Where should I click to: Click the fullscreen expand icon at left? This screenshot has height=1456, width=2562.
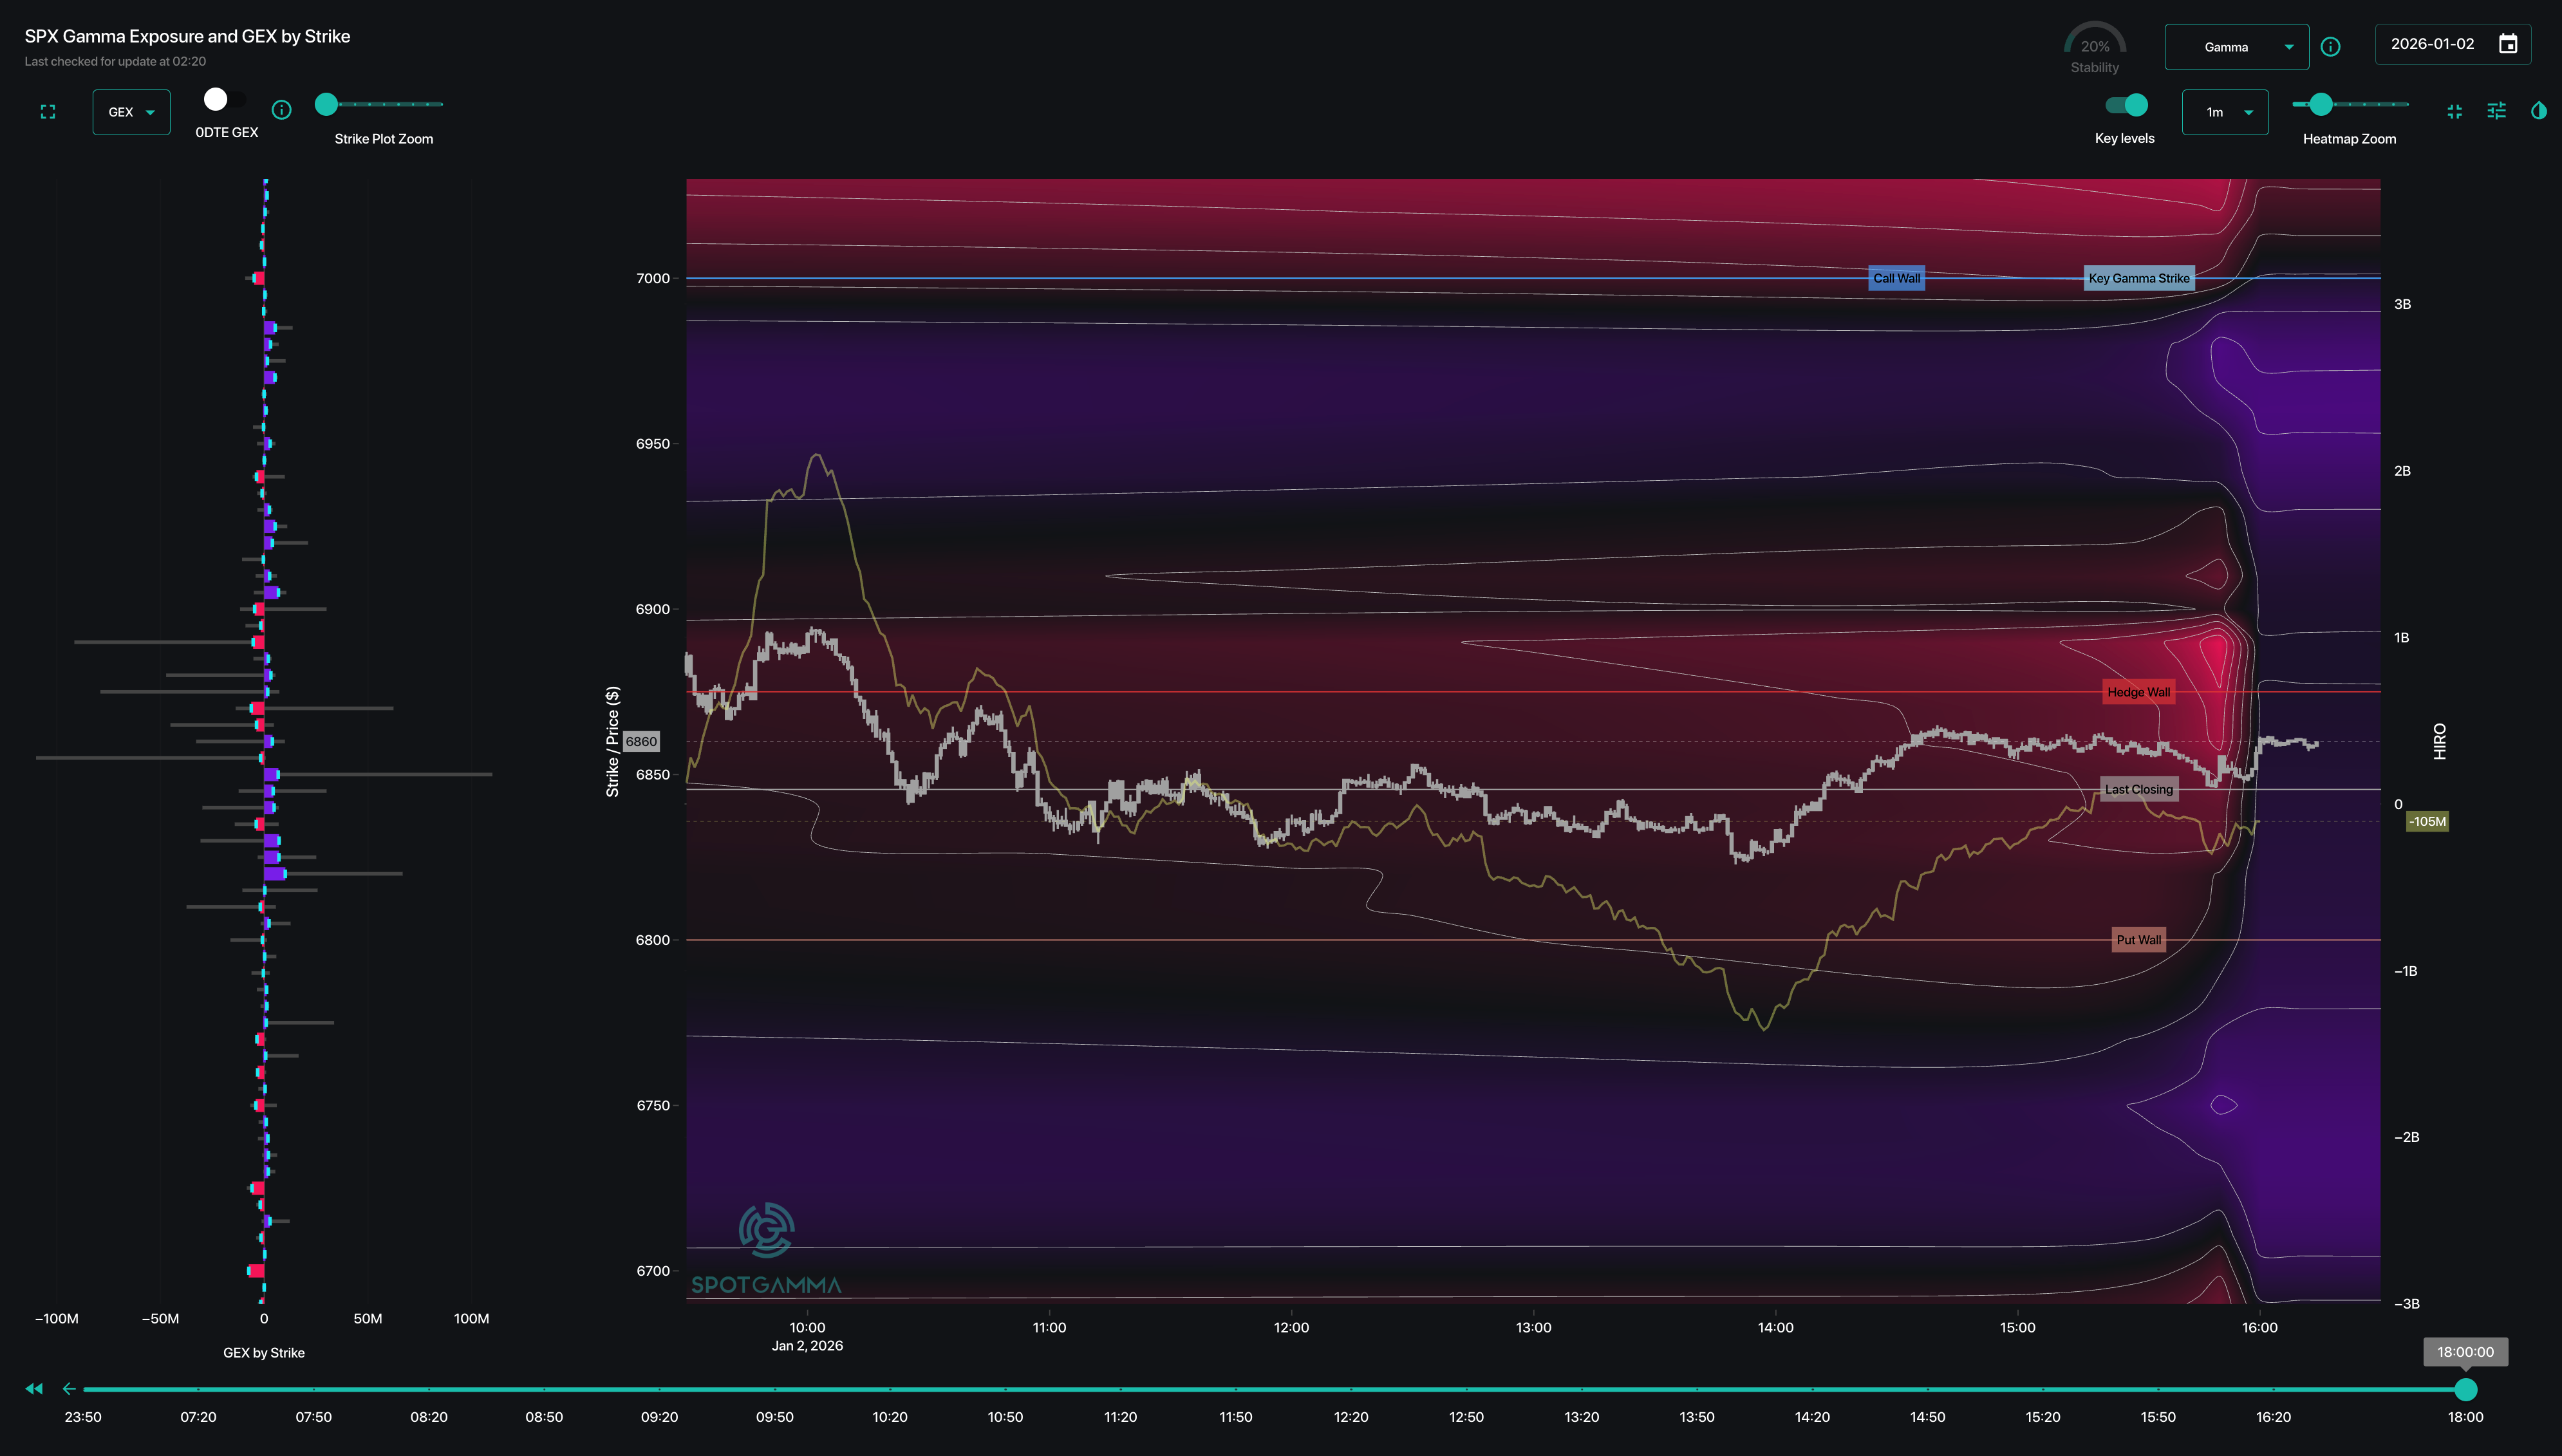pos(47,112)
